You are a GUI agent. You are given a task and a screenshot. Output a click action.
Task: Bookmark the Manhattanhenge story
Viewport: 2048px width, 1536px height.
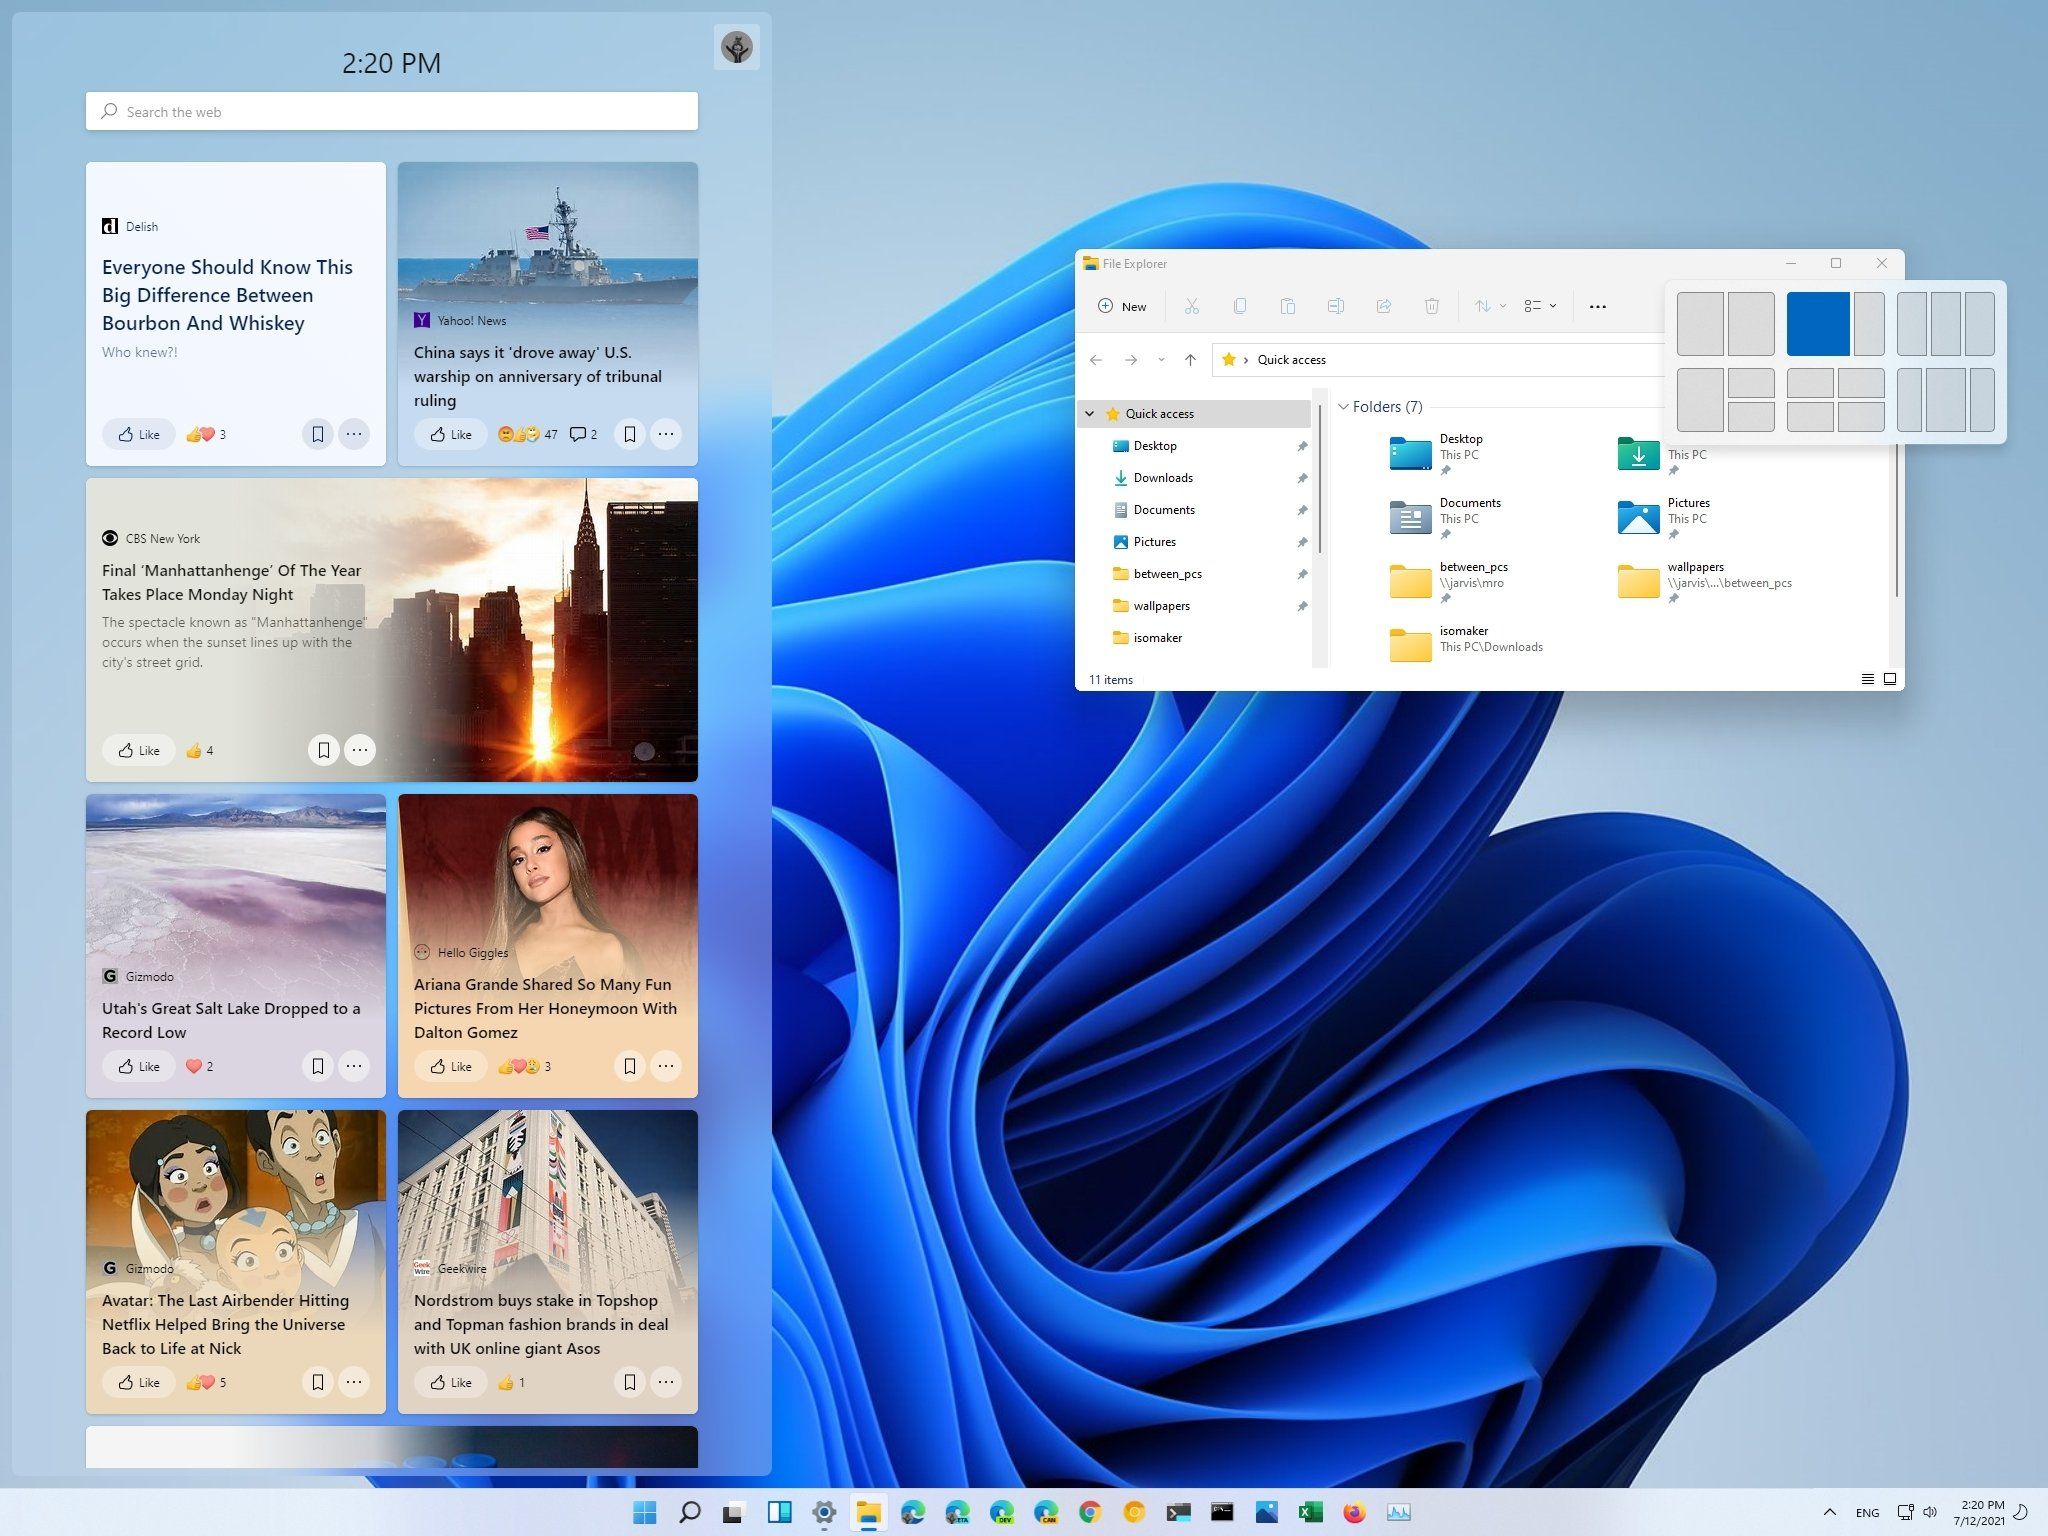pos(324,749)
